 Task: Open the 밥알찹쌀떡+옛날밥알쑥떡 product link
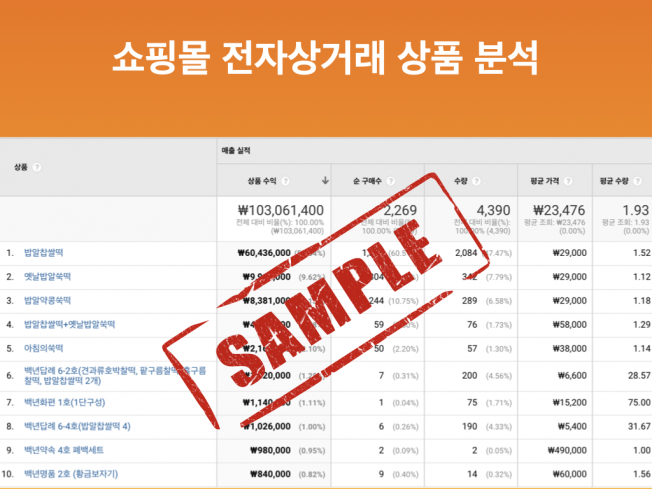click(x=69, y=324)
